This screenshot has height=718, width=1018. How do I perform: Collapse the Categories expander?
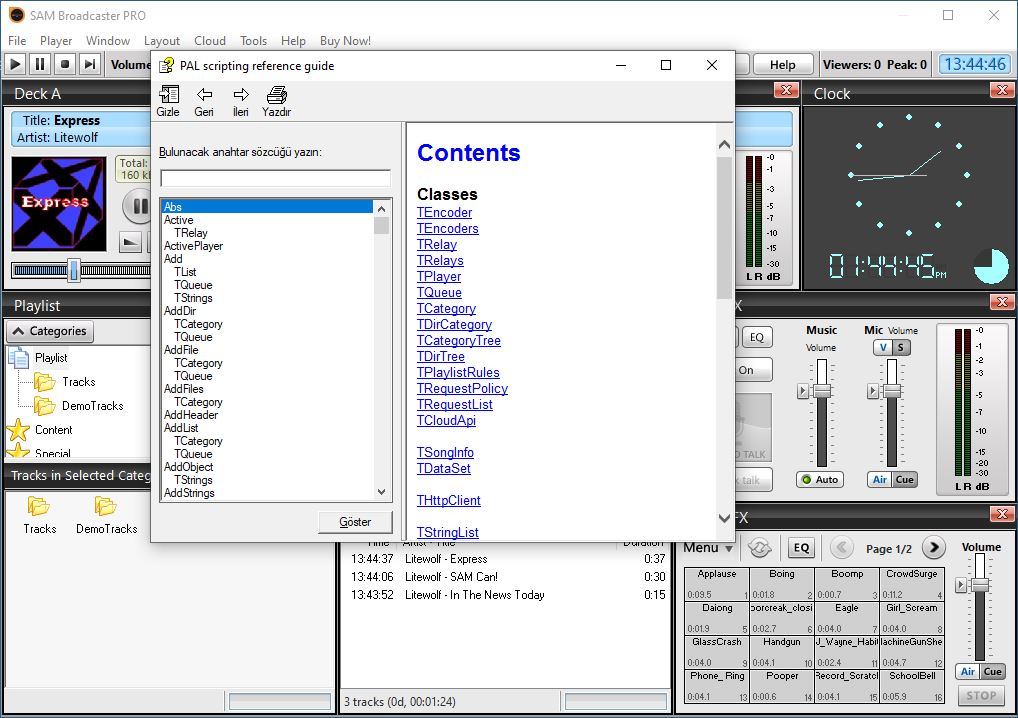pyautogui.click(x=50, y=331)
